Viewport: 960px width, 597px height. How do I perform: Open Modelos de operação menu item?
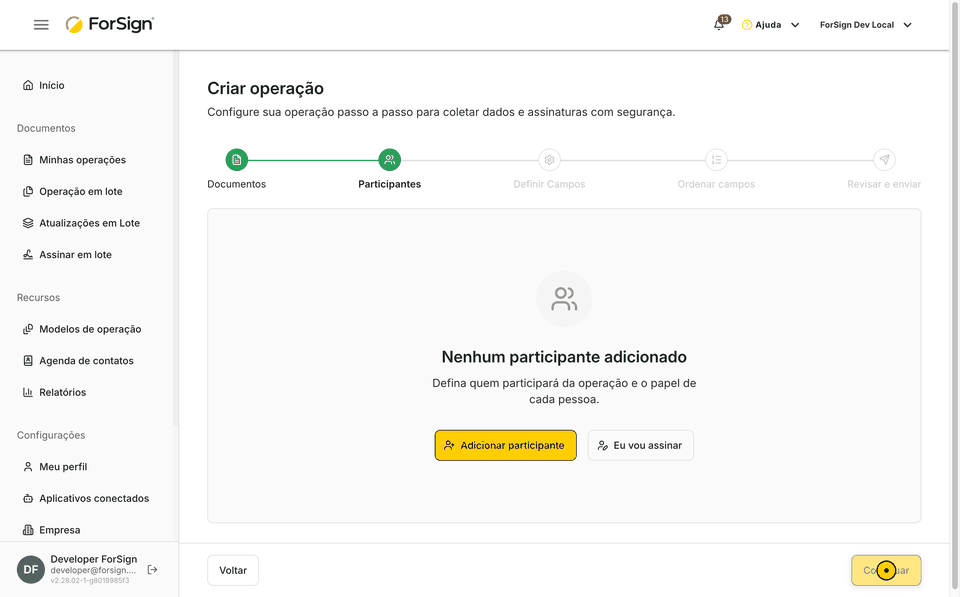click(89, 329)
